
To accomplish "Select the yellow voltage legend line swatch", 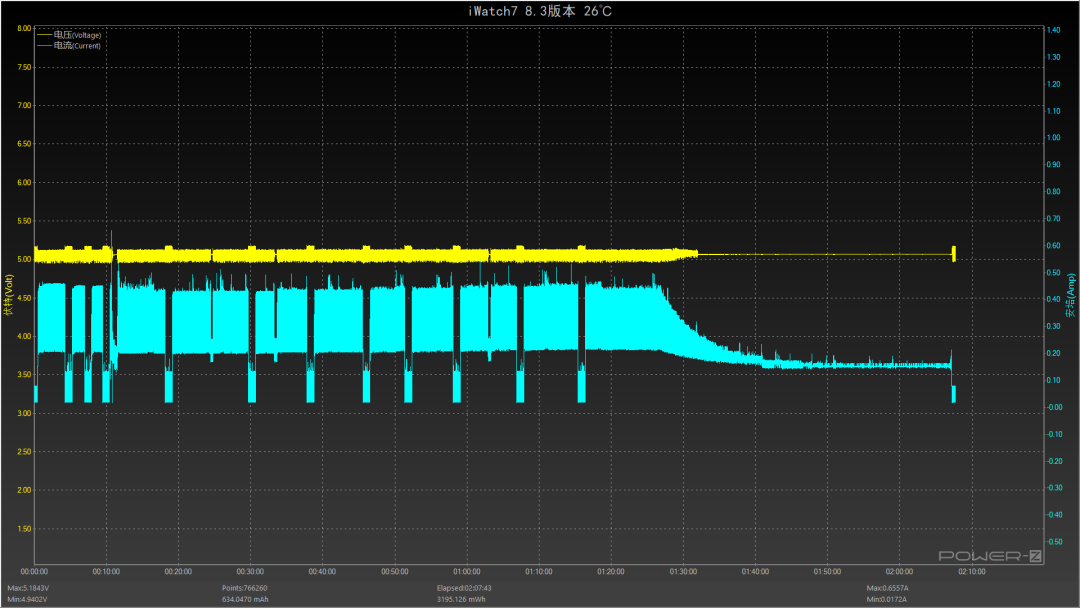I will (x=45, y=35).
